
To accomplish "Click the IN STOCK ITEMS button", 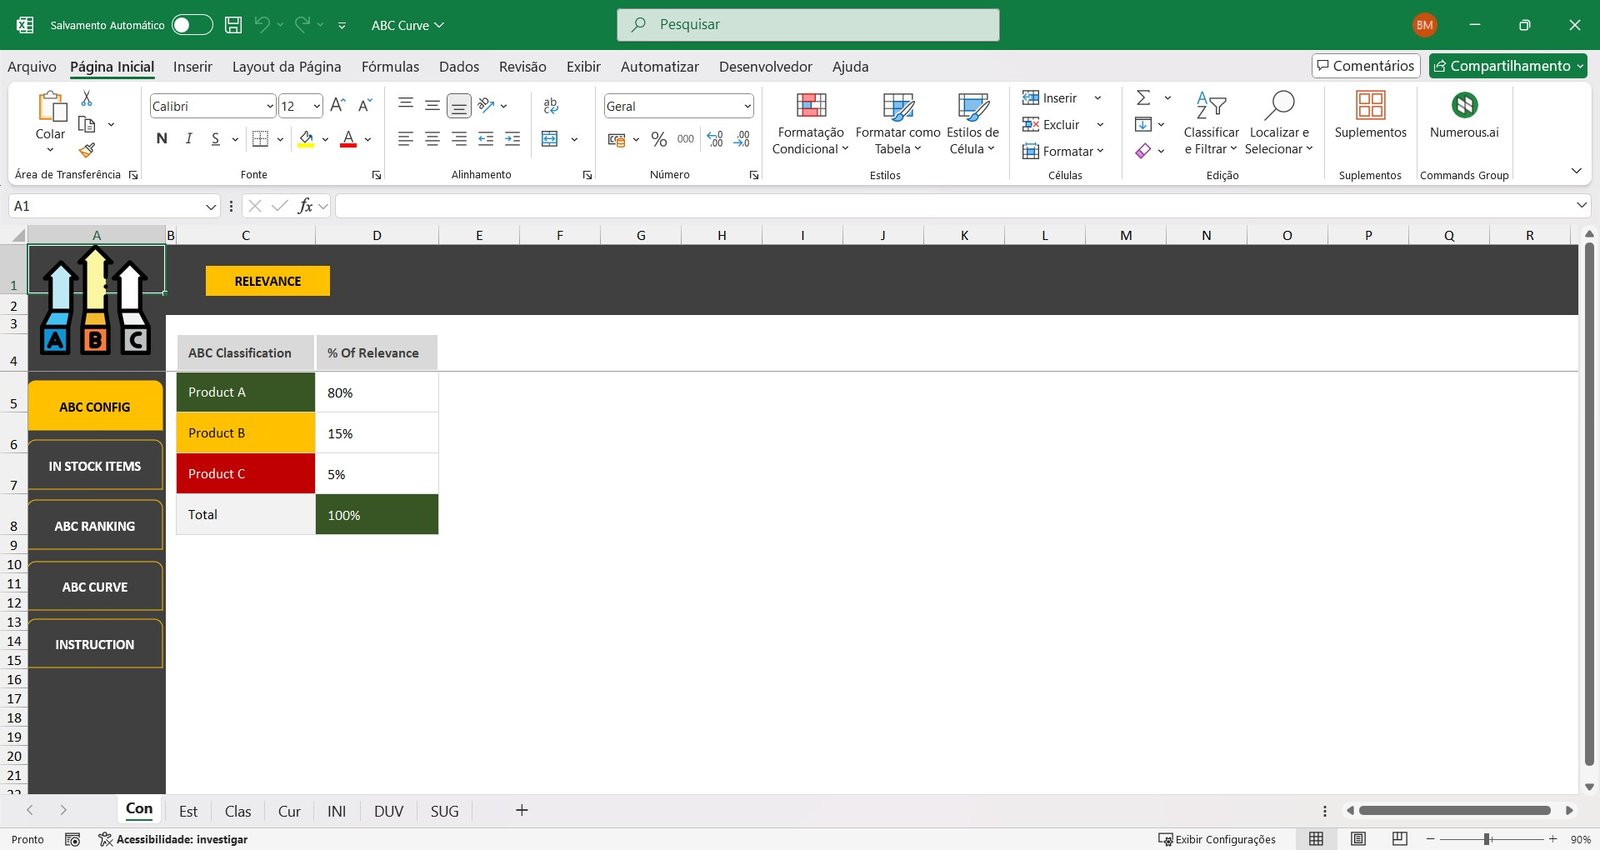I will [95, 466].
